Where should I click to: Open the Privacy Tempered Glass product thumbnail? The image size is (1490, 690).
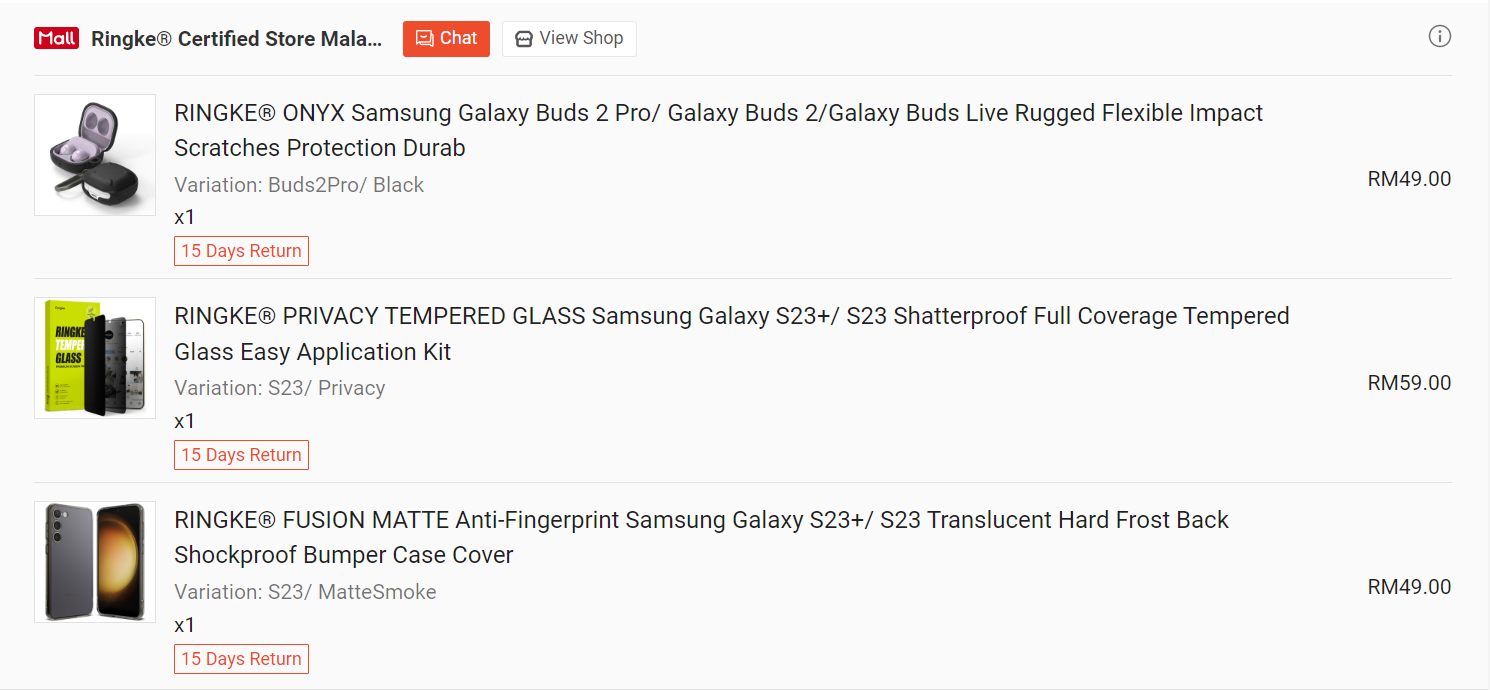95,358
